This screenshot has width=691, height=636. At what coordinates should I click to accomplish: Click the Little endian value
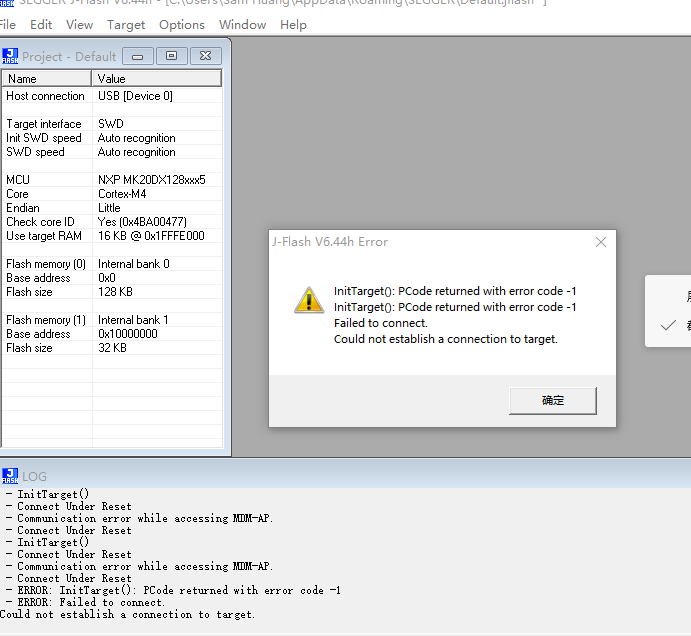click(109, 208)
